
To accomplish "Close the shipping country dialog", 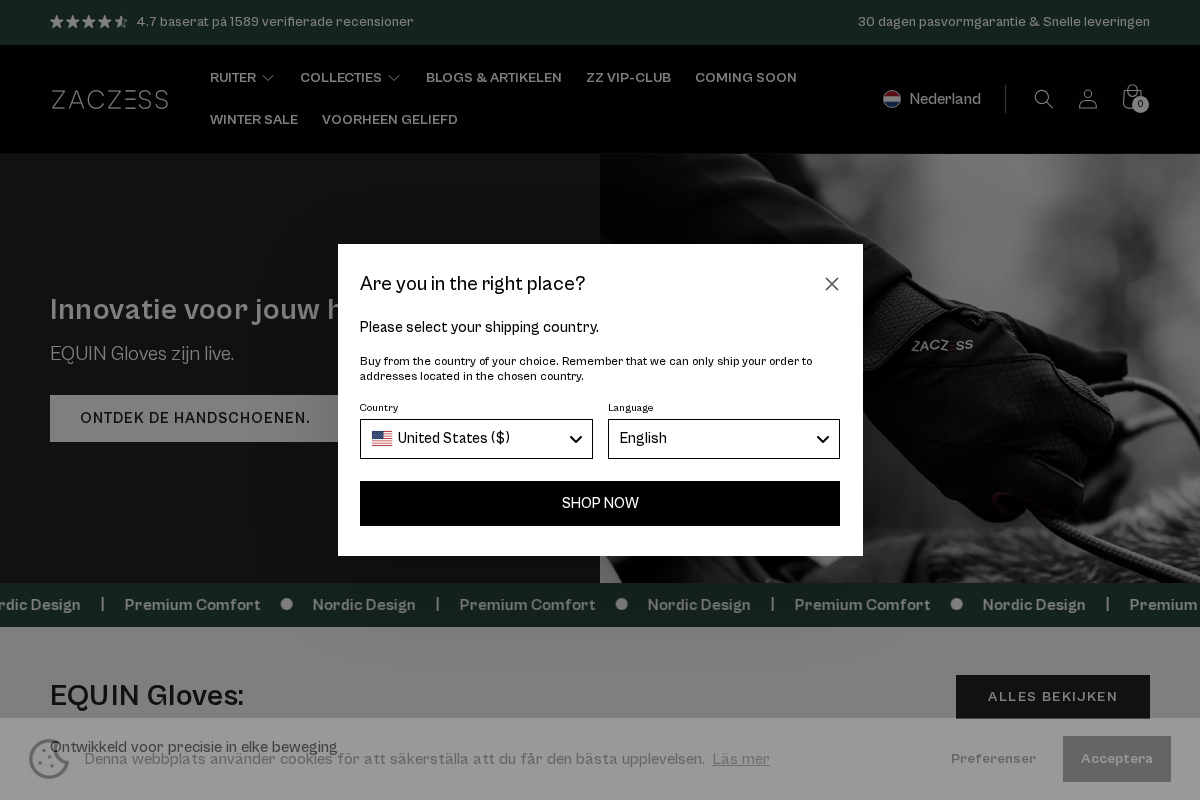I will [x=832, y=284].
